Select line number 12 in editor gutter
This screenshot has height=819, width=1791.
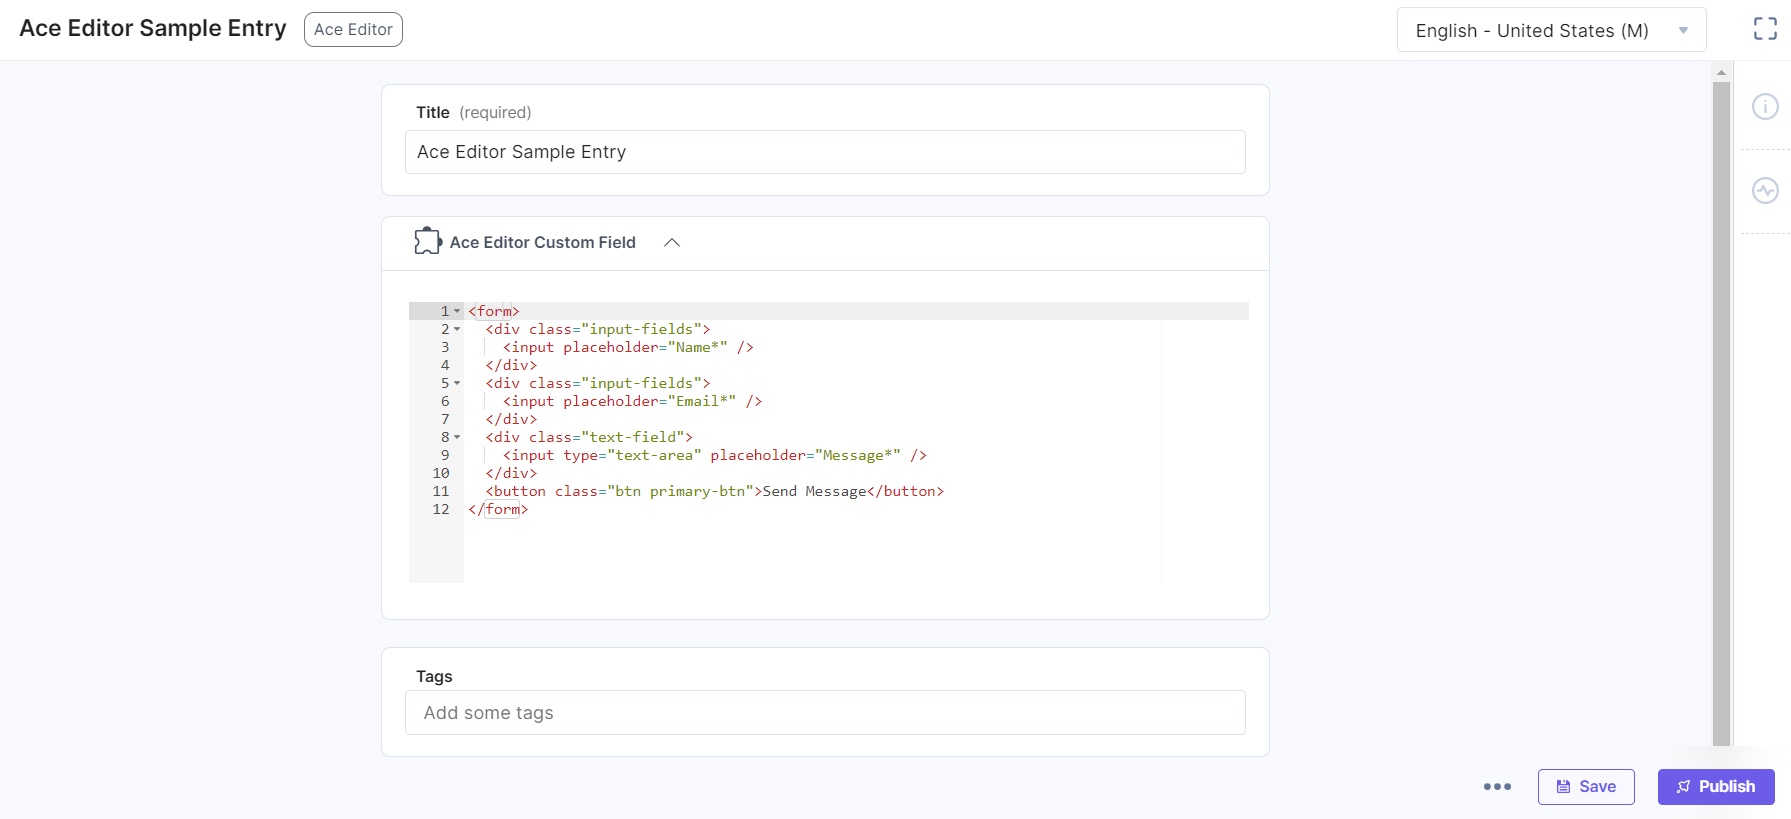[x=441, y=509]
